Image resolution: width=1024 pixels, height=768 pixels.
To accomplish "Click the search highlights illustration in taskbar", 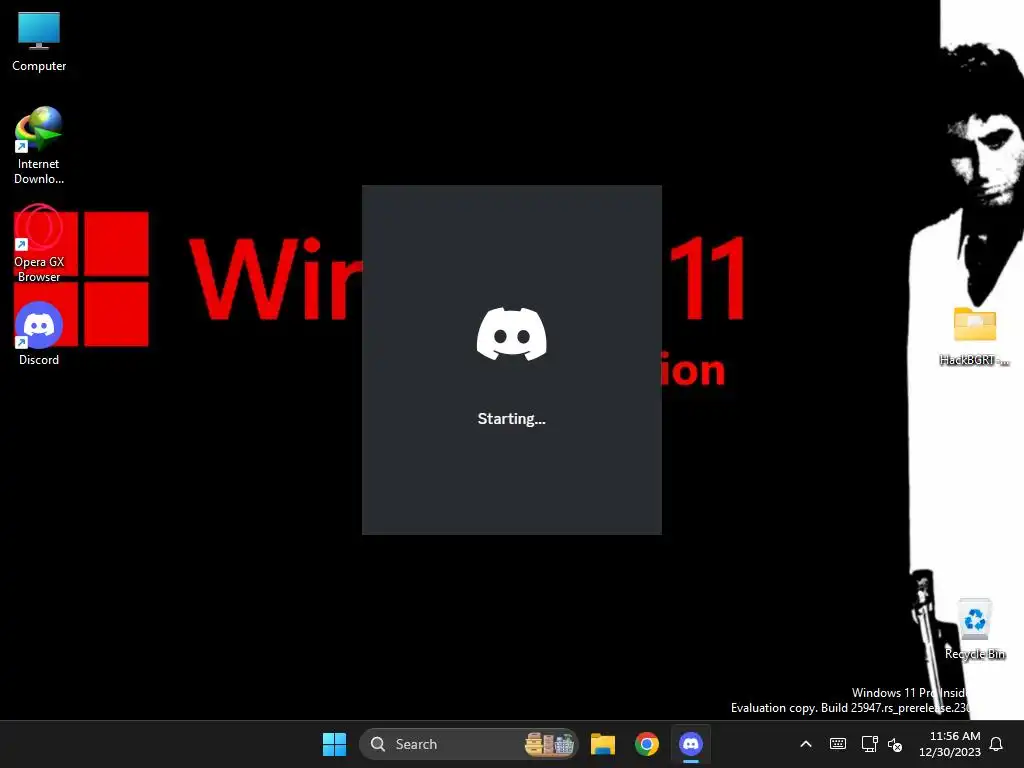I will 550,744.
